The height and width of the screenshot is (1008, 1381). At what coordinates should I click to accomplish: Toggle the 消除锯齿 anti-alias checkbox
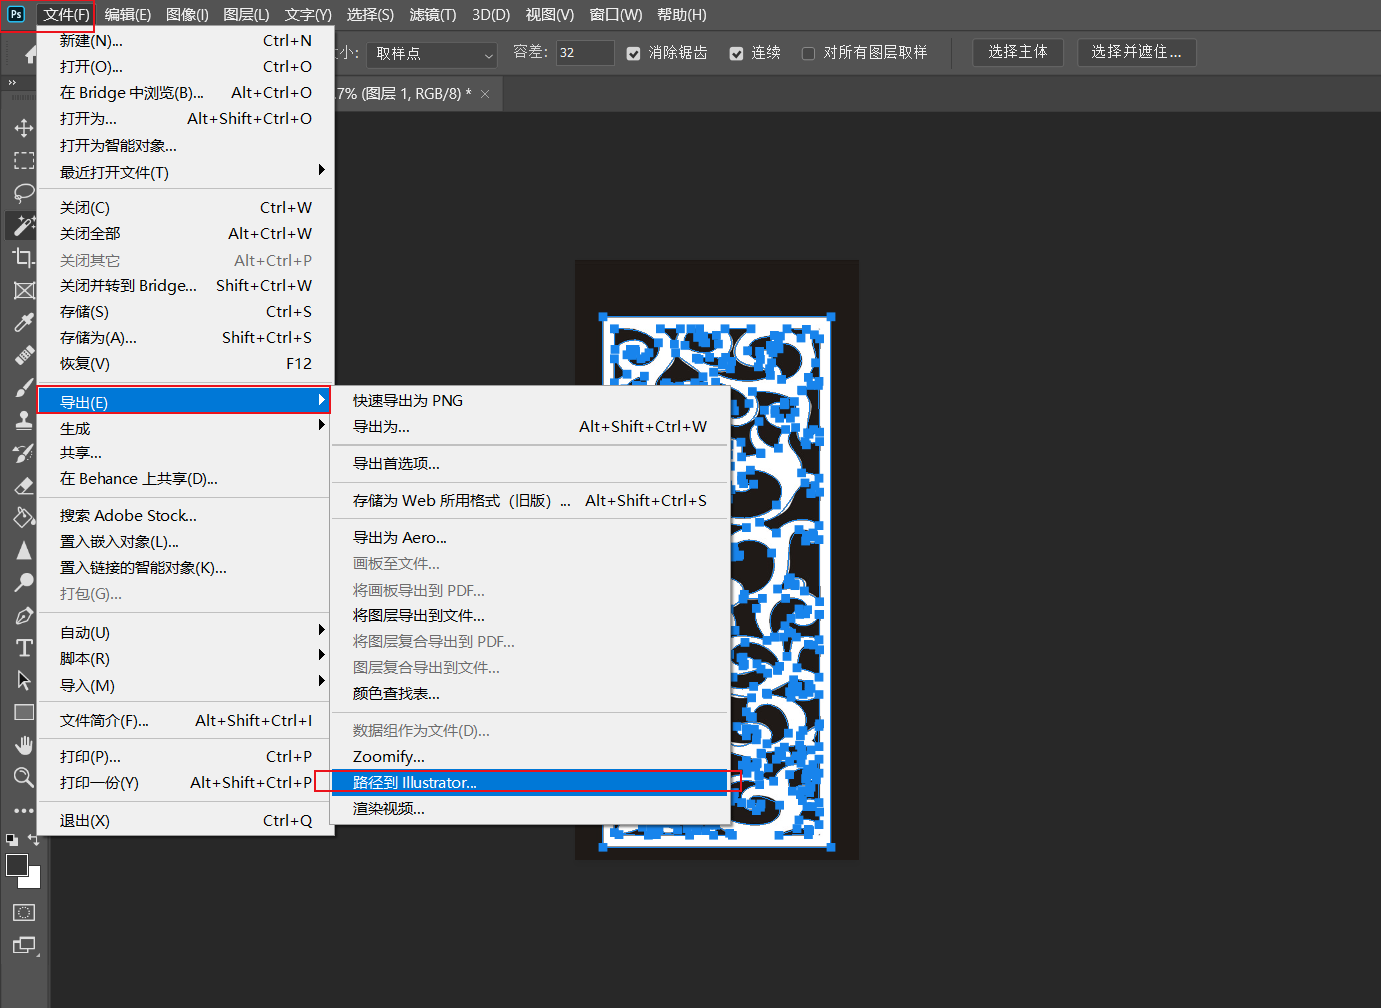634,53
